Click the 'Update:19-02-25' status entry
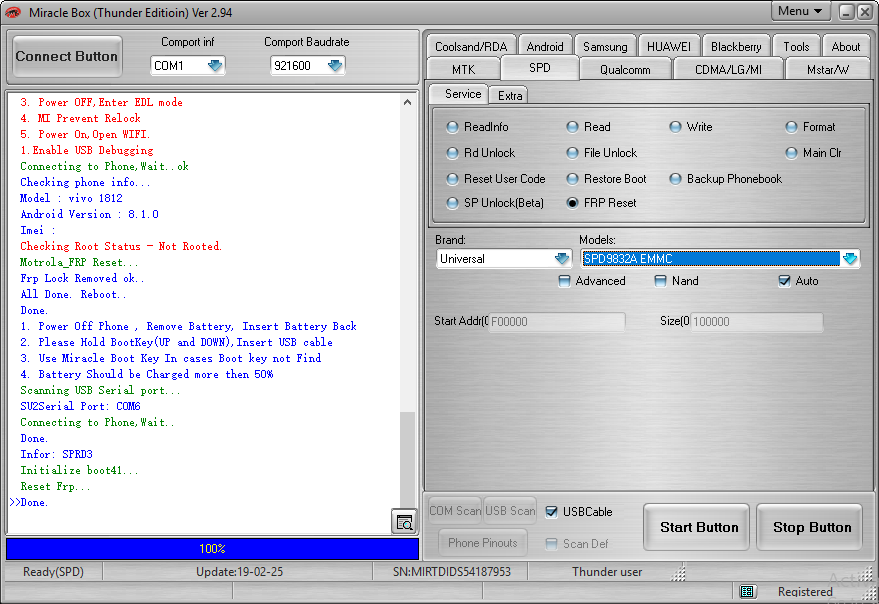Viewport: 879px width, 604px height. (x=239, y=572)
